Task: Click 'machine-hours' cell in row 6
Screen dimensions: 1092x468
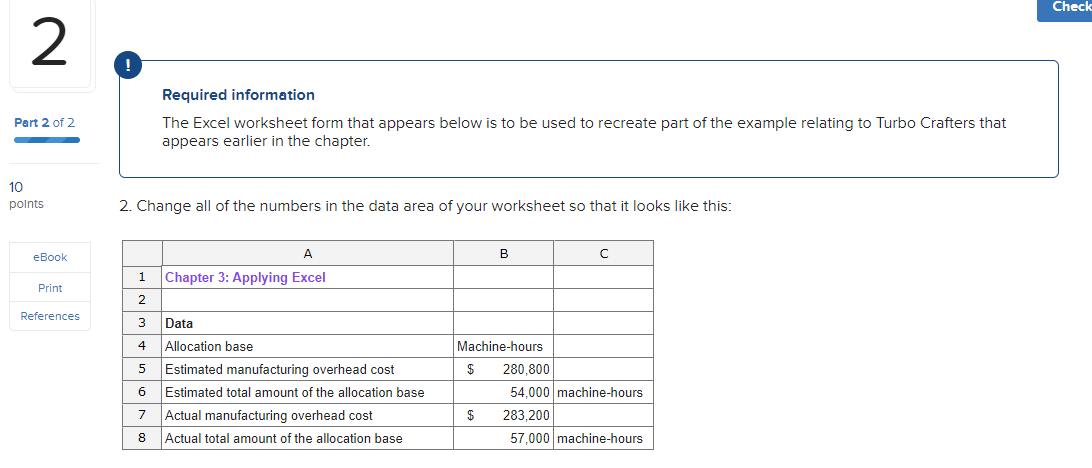Action: (604, 392)
